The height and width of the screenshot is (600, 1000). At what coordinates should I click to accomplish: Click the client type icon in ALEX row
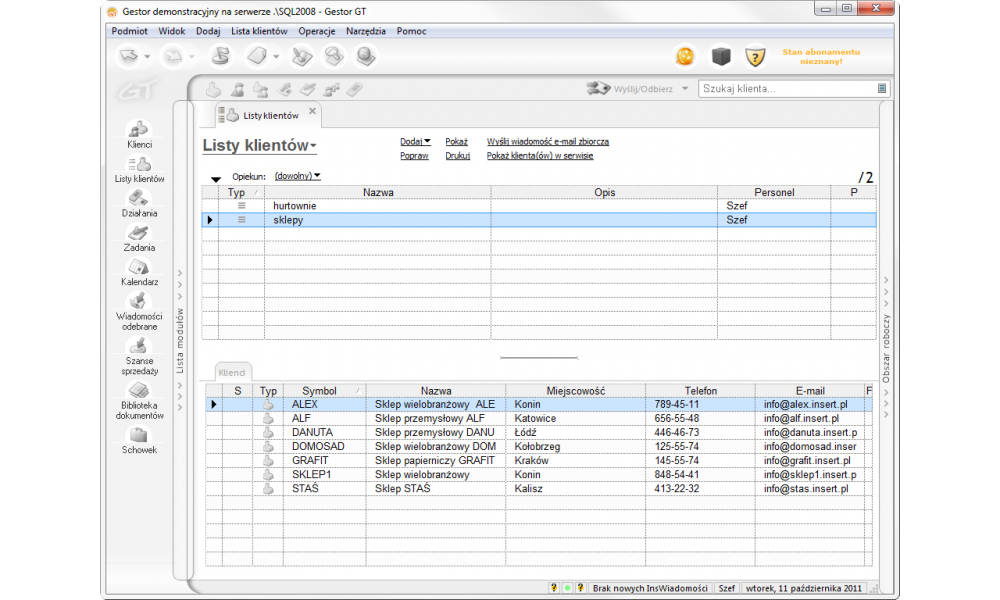(268, 405)
